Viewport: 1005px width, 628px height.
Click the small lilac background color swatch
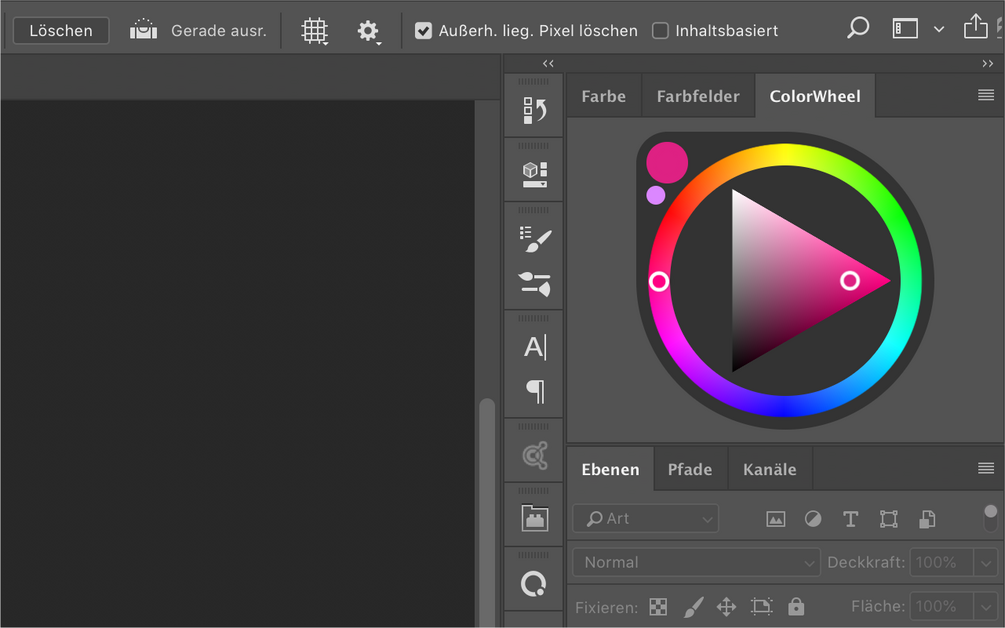[x=656, y=195]
